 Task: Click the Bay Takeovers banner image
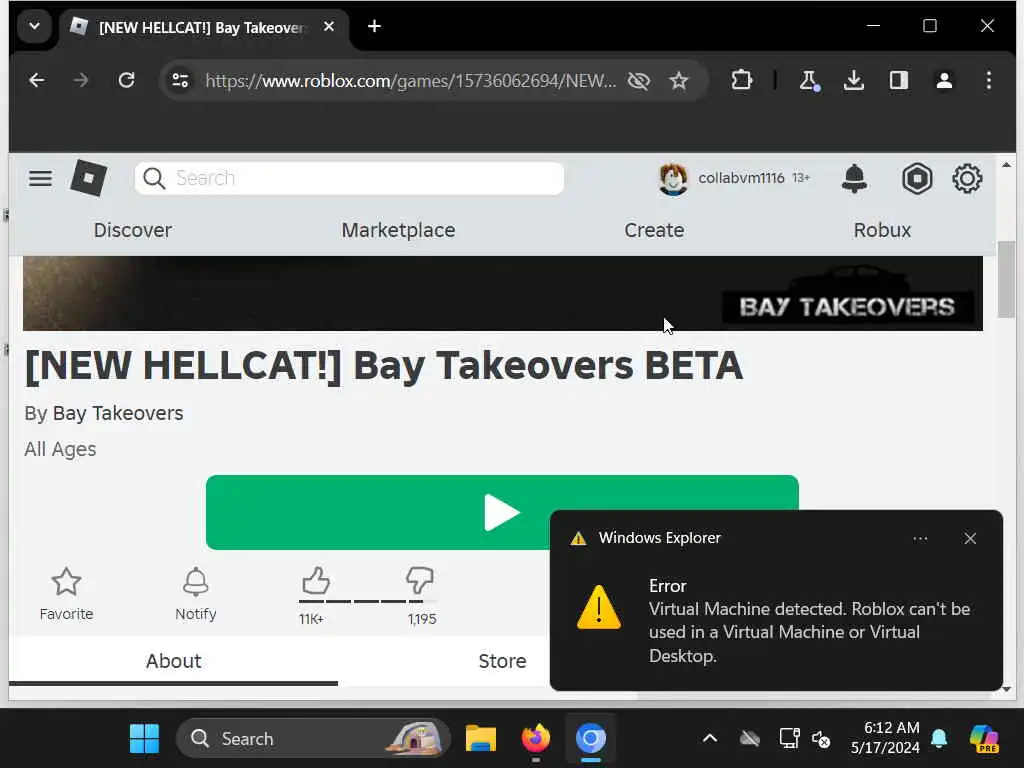(x=502, y=293)
